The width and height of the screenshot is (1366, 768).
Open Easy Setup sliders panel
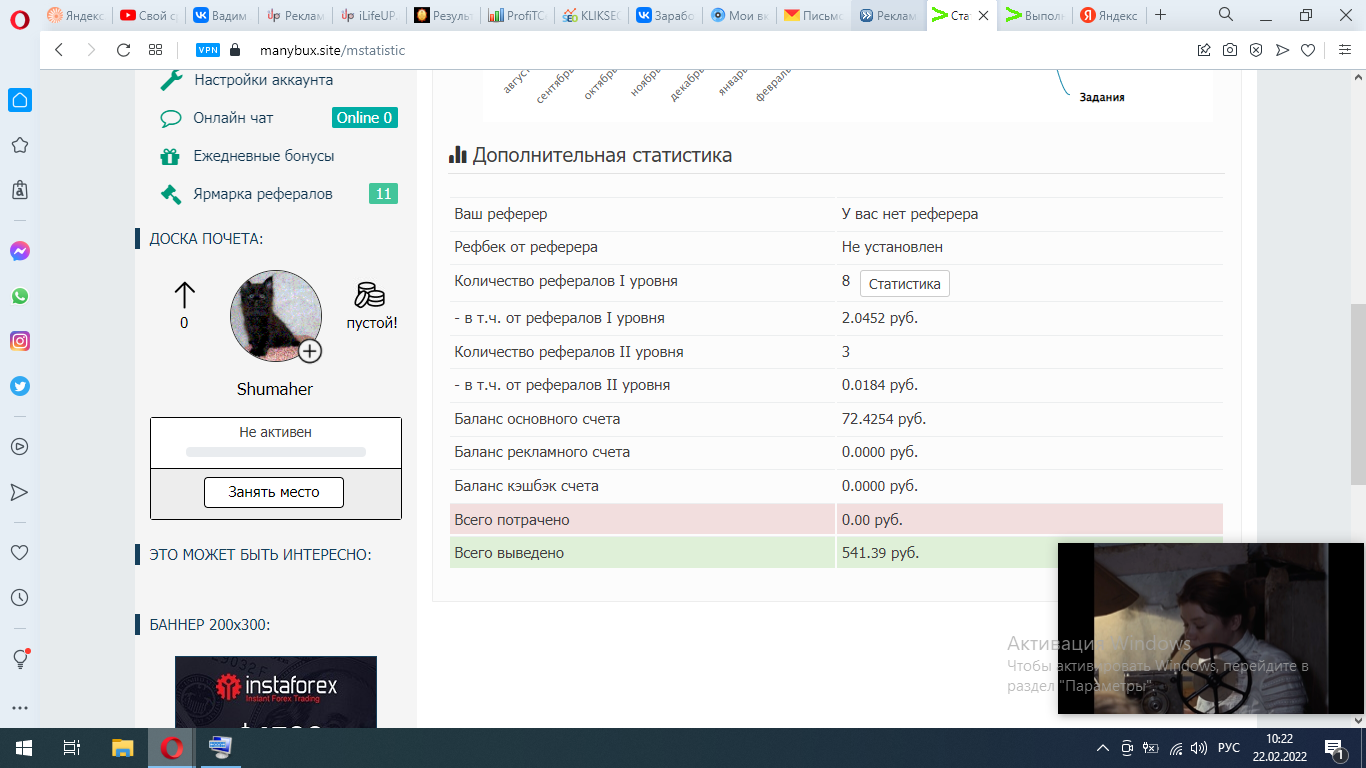(1344, 50)
